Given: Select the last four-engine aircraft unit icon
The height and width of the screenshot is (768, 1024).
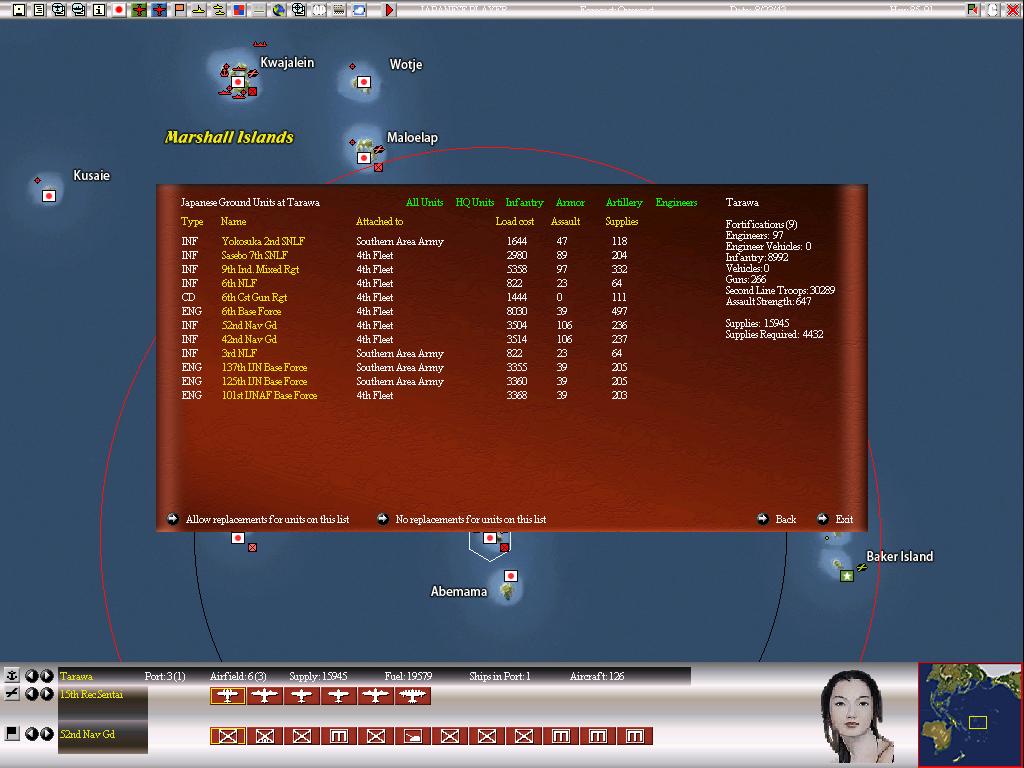Looking at the screenshot, I should 412,696.
